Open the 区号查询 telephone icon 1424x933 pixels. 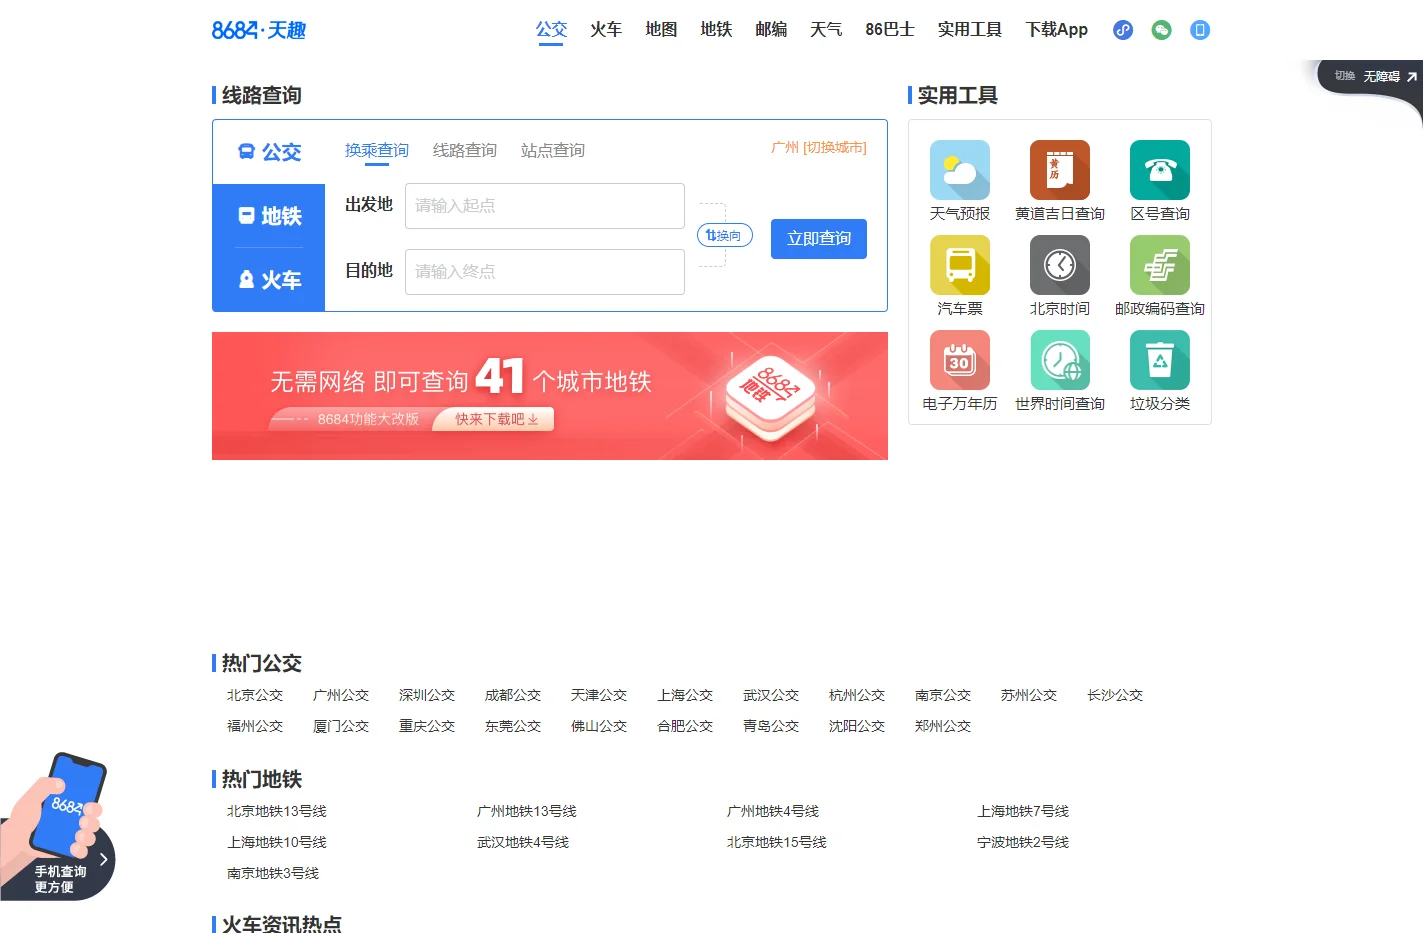click(1160, 170)
